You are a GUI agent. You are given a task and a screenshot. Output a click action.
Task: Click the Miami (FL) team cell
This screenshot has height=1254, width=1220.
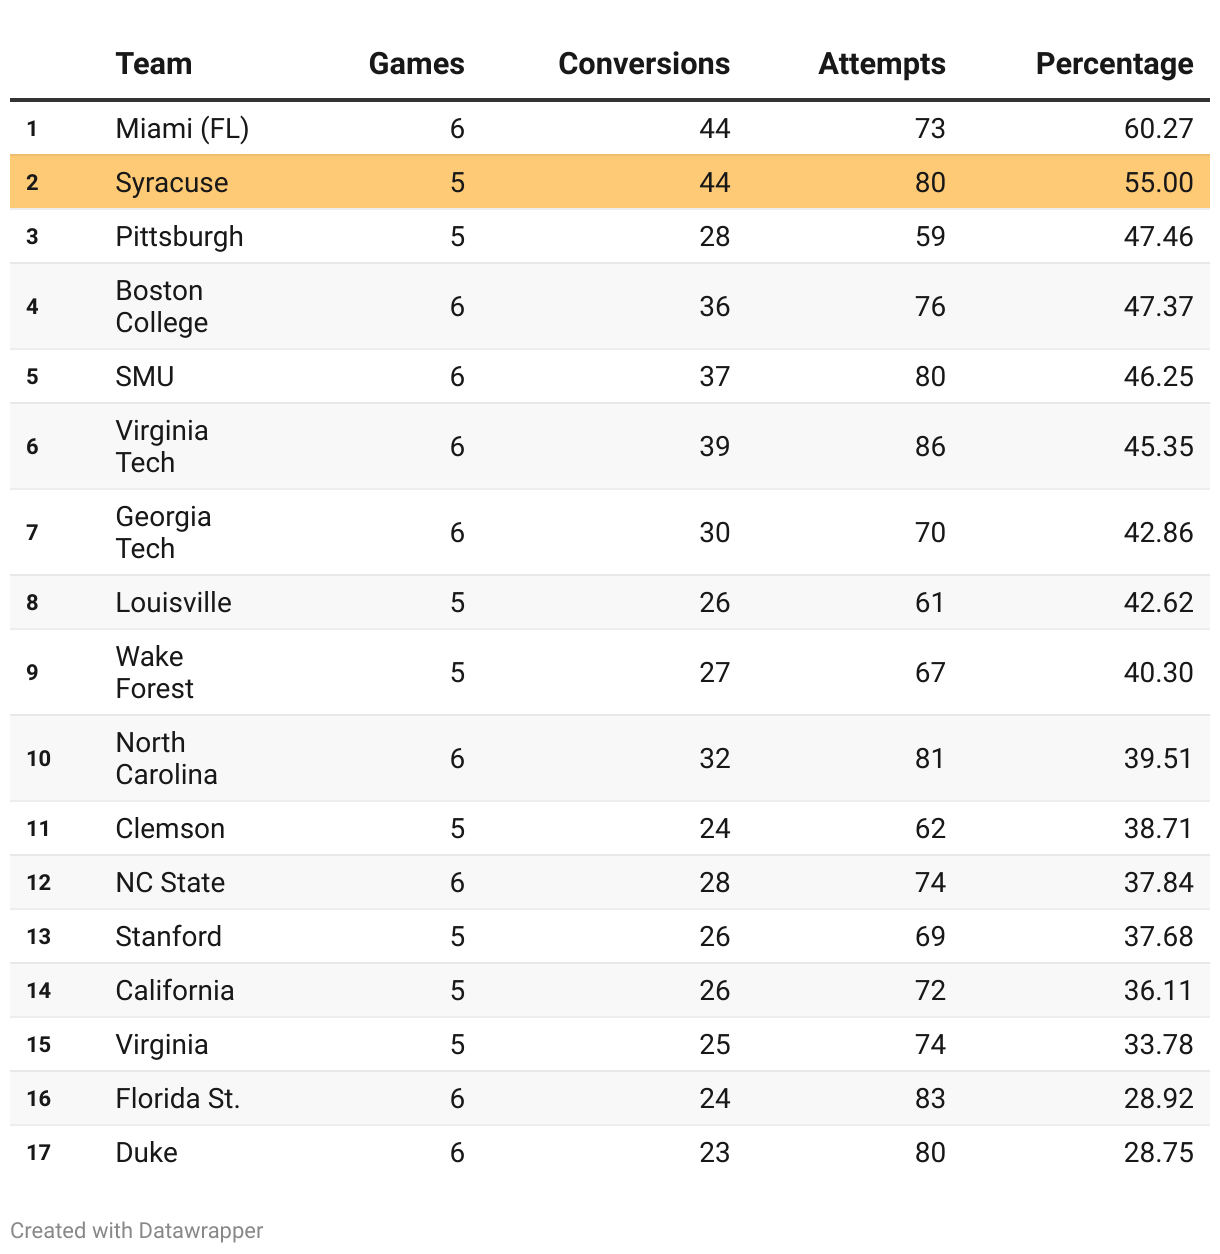click(x=182, y=128)
